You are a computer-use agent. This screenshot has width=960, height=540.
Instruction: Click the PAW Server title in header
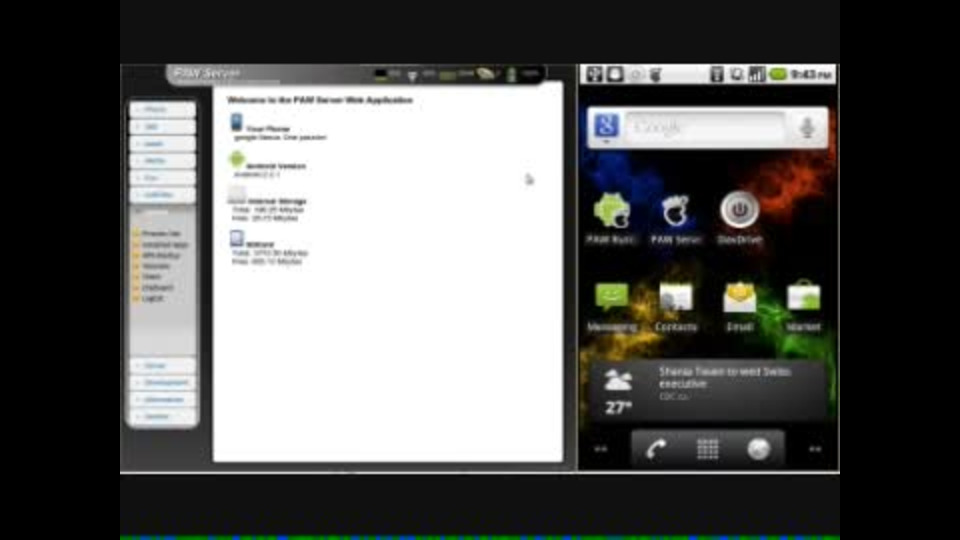[207, 73]
